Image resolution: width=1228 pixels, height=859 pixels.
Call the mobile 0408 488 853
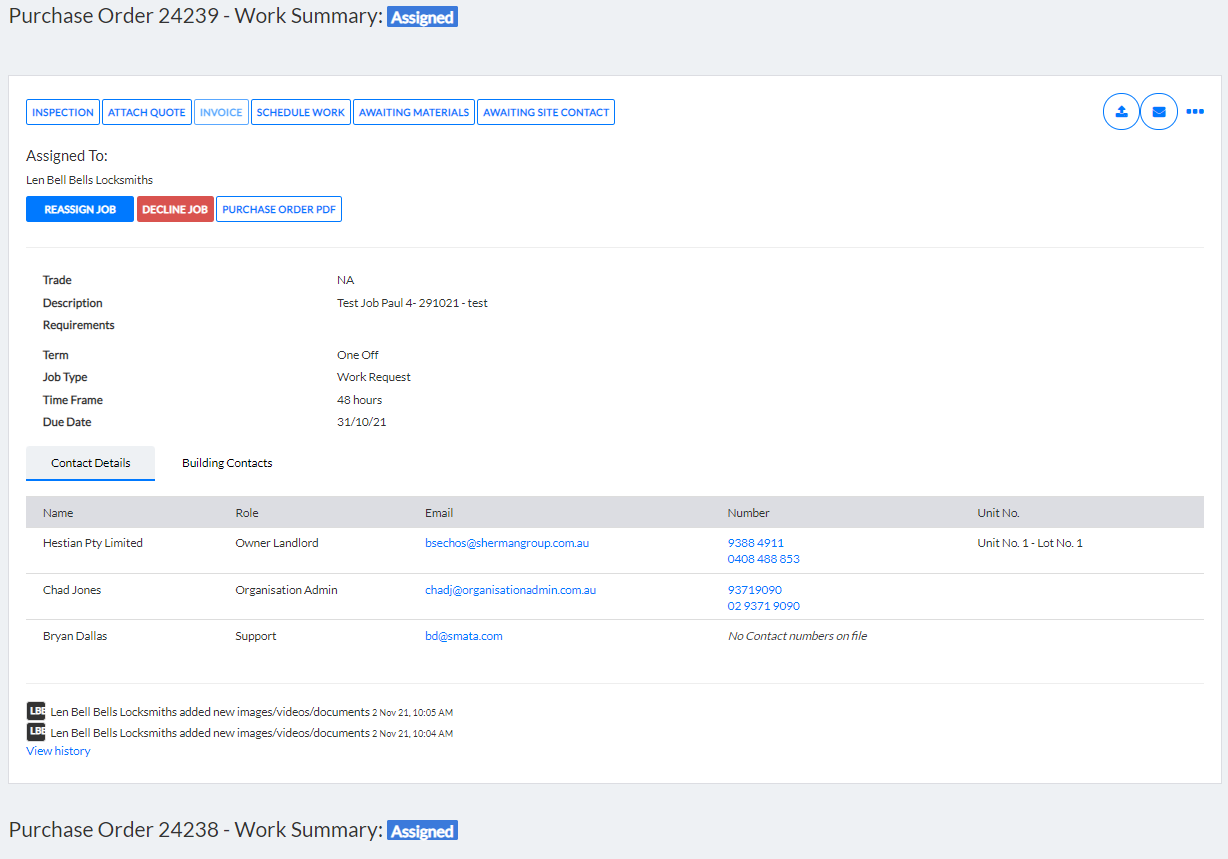[x=764, y=559]
